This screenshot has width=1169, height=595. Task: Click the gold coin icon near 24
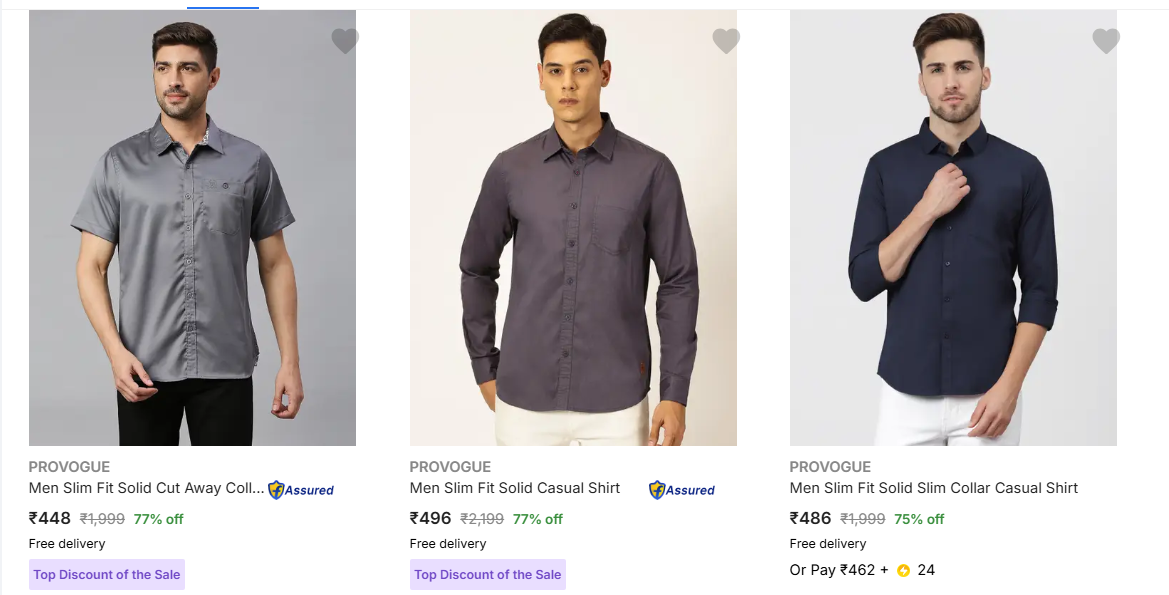pos(904,571)
